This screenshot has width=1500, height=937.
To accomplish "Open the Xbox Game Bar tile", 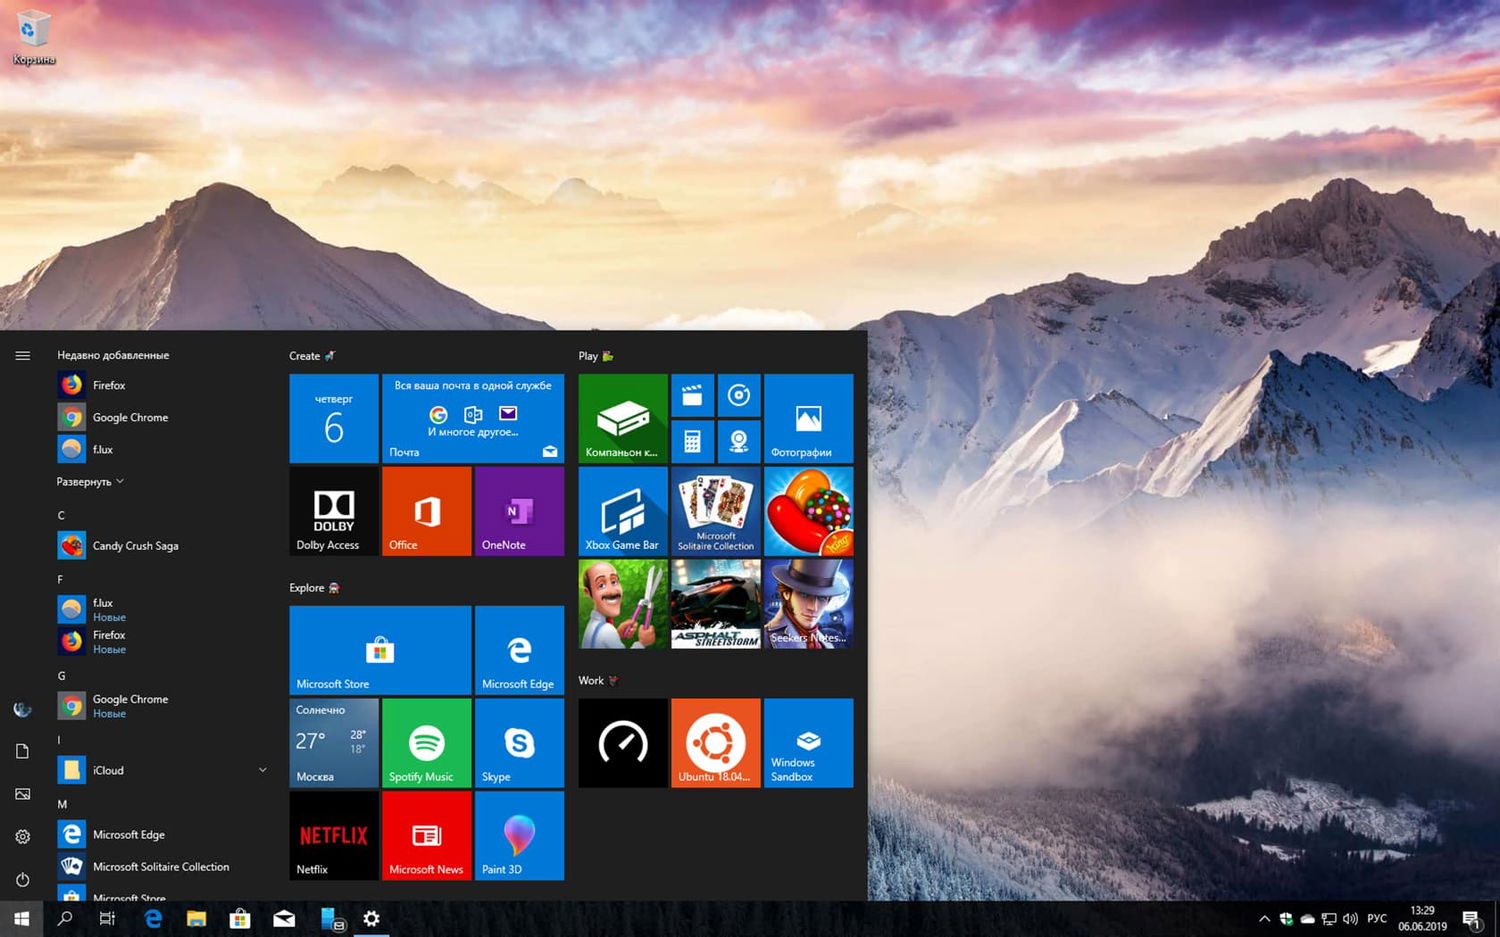I will [622, 511].
